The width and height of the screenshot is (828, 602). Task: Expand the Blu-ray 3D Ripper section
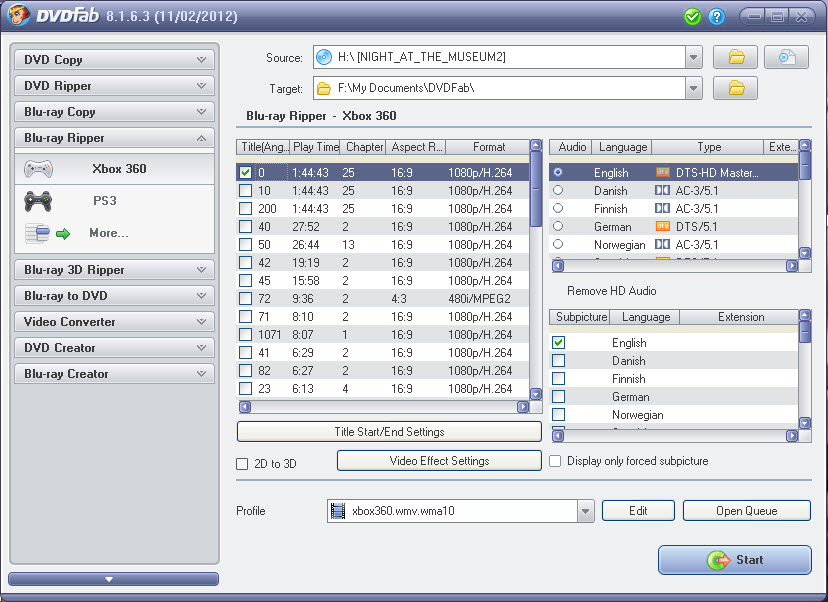click(114, 270)
